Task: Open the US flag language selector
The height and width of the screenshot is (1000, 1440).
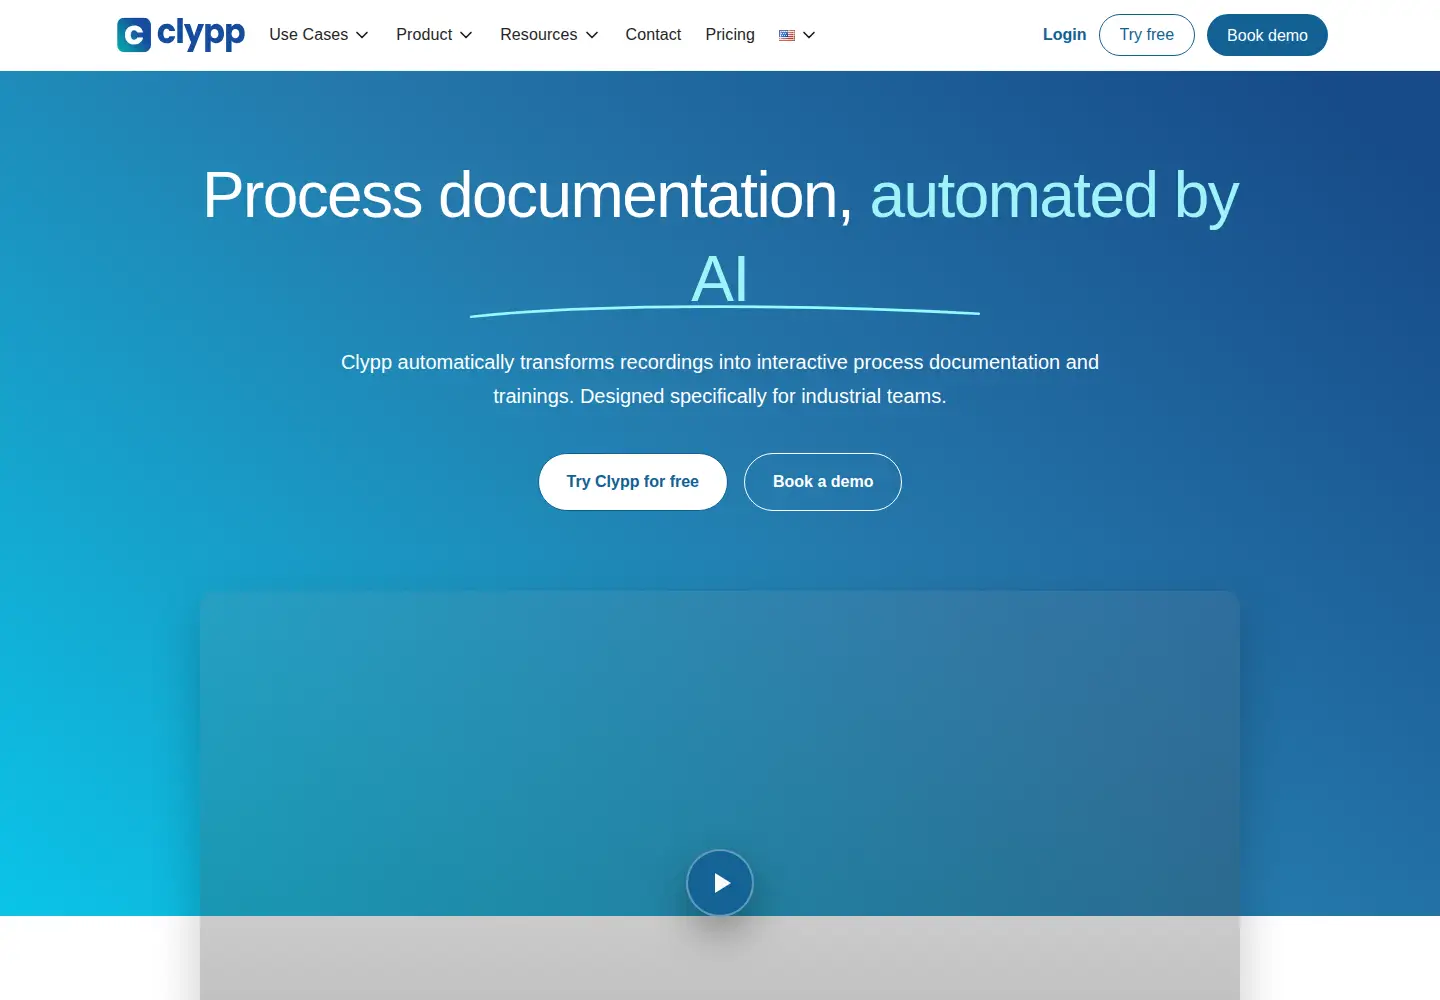Action: point(797,35)
